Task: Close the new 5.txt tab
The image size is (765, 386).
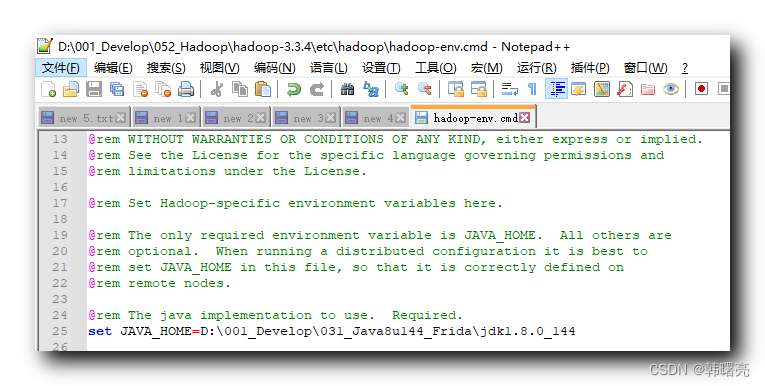Action: 121,118
